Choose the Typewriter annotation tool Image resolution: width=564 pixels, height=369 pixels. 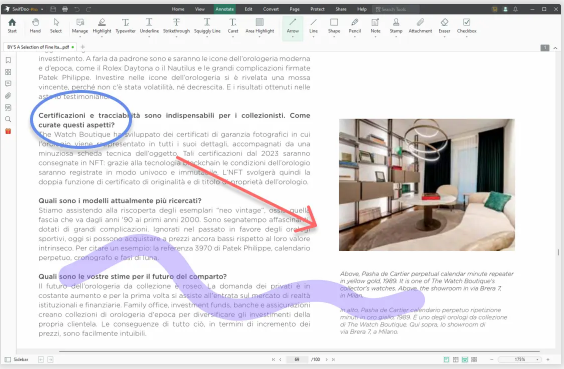[x=125, y=26]
